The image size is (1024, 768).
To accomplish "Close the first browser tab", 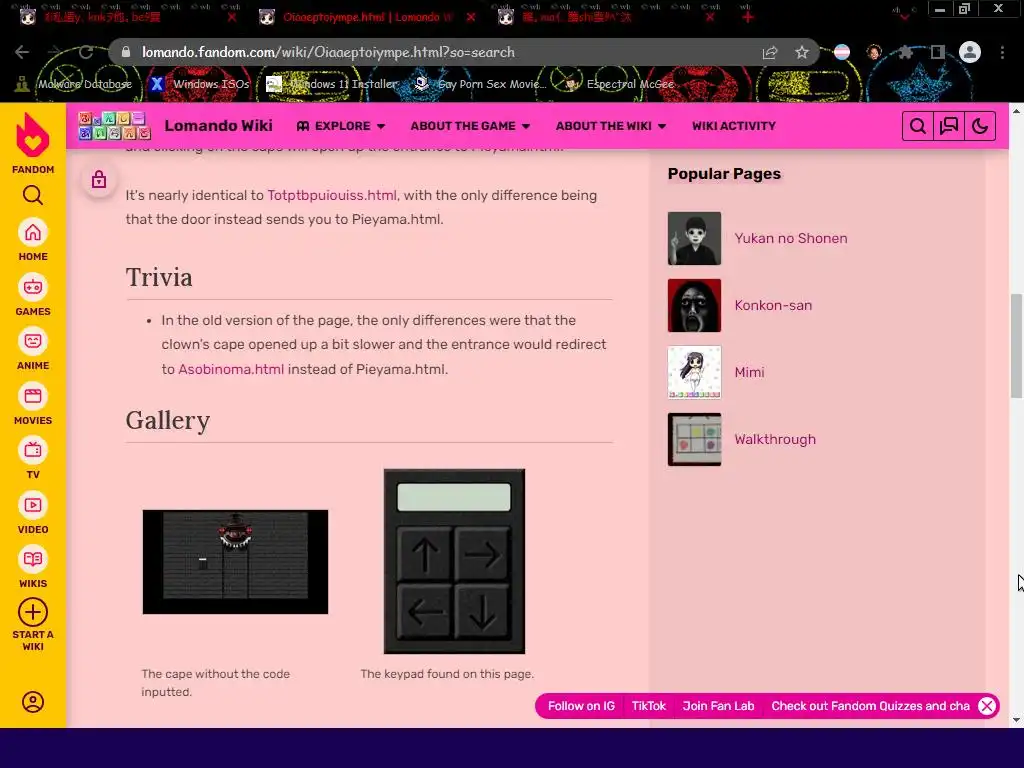I will coord(232,17).
